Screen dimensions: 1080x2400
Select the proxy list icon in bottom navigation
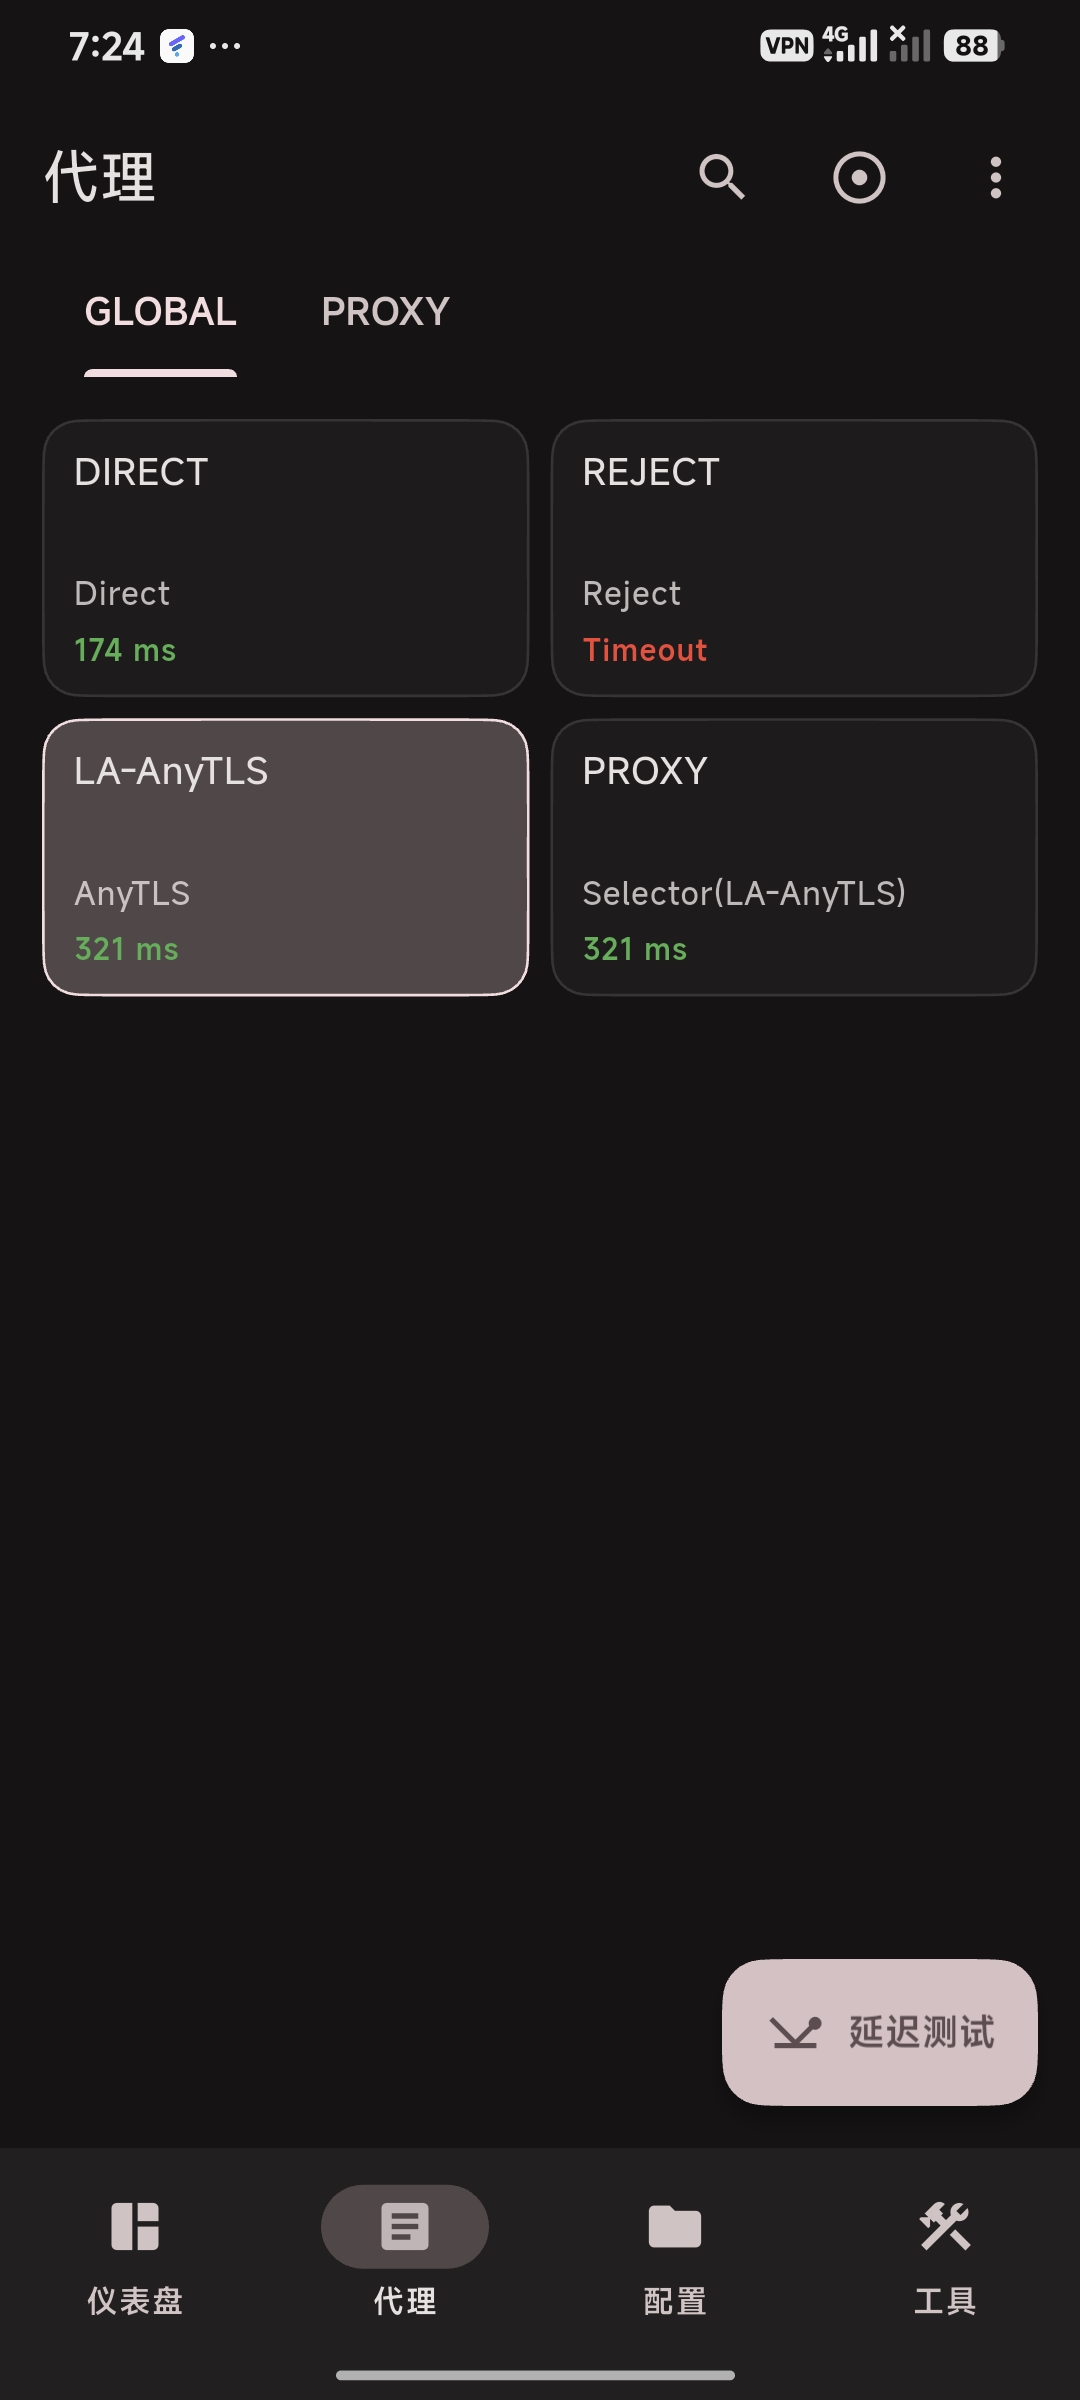click(x=404, y=2226)
